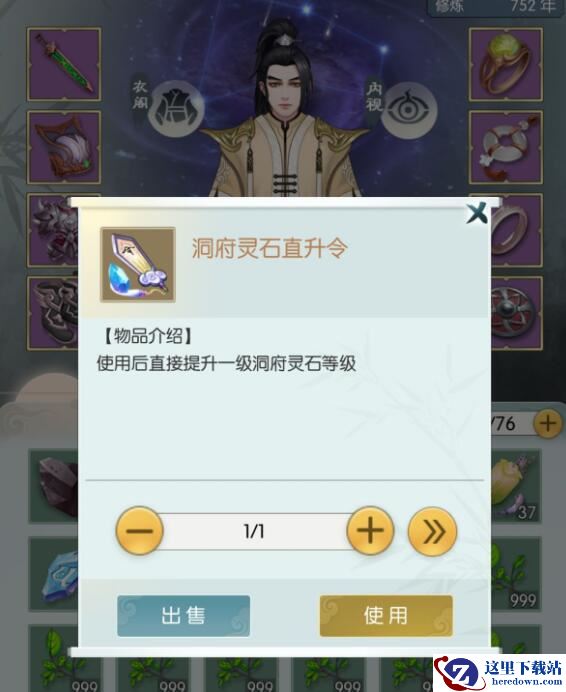Decrease quantity with the minus button
Image resolution: width=566 pixels, height=692 pixels.
pyautogui.click(x=140, y=530)
